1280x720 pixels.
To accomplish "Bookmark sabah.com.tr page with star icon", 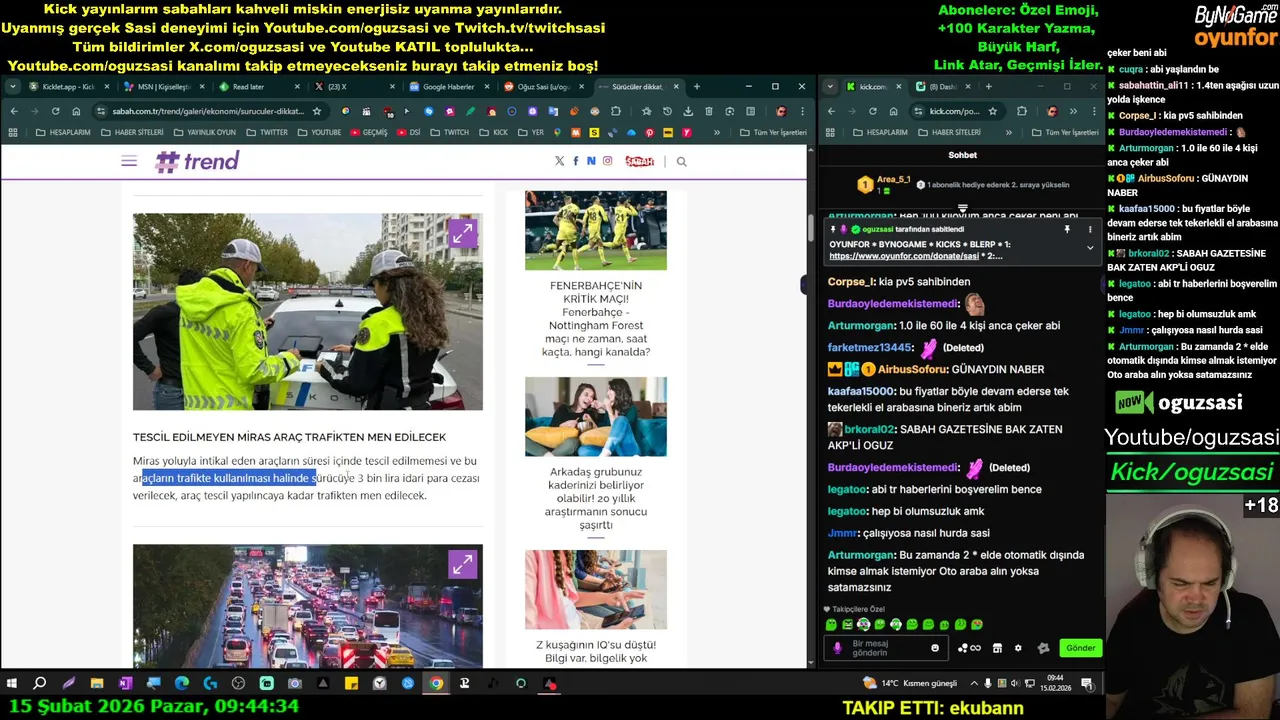I will 317,111.
